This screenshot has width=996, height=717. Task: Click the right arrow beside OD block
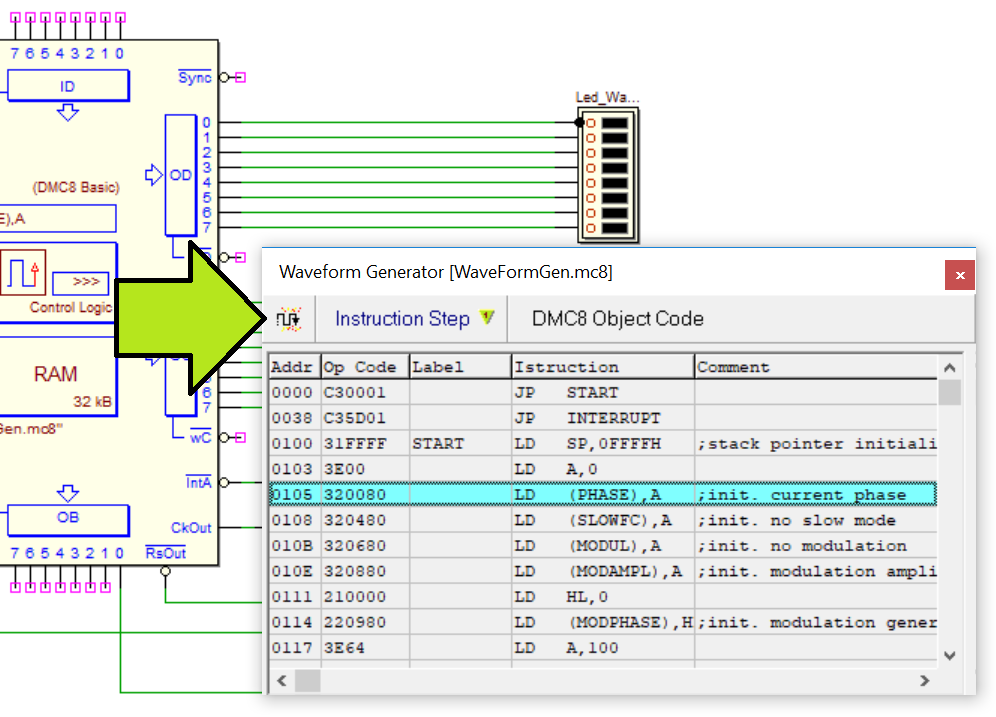[x=154, y=175]
